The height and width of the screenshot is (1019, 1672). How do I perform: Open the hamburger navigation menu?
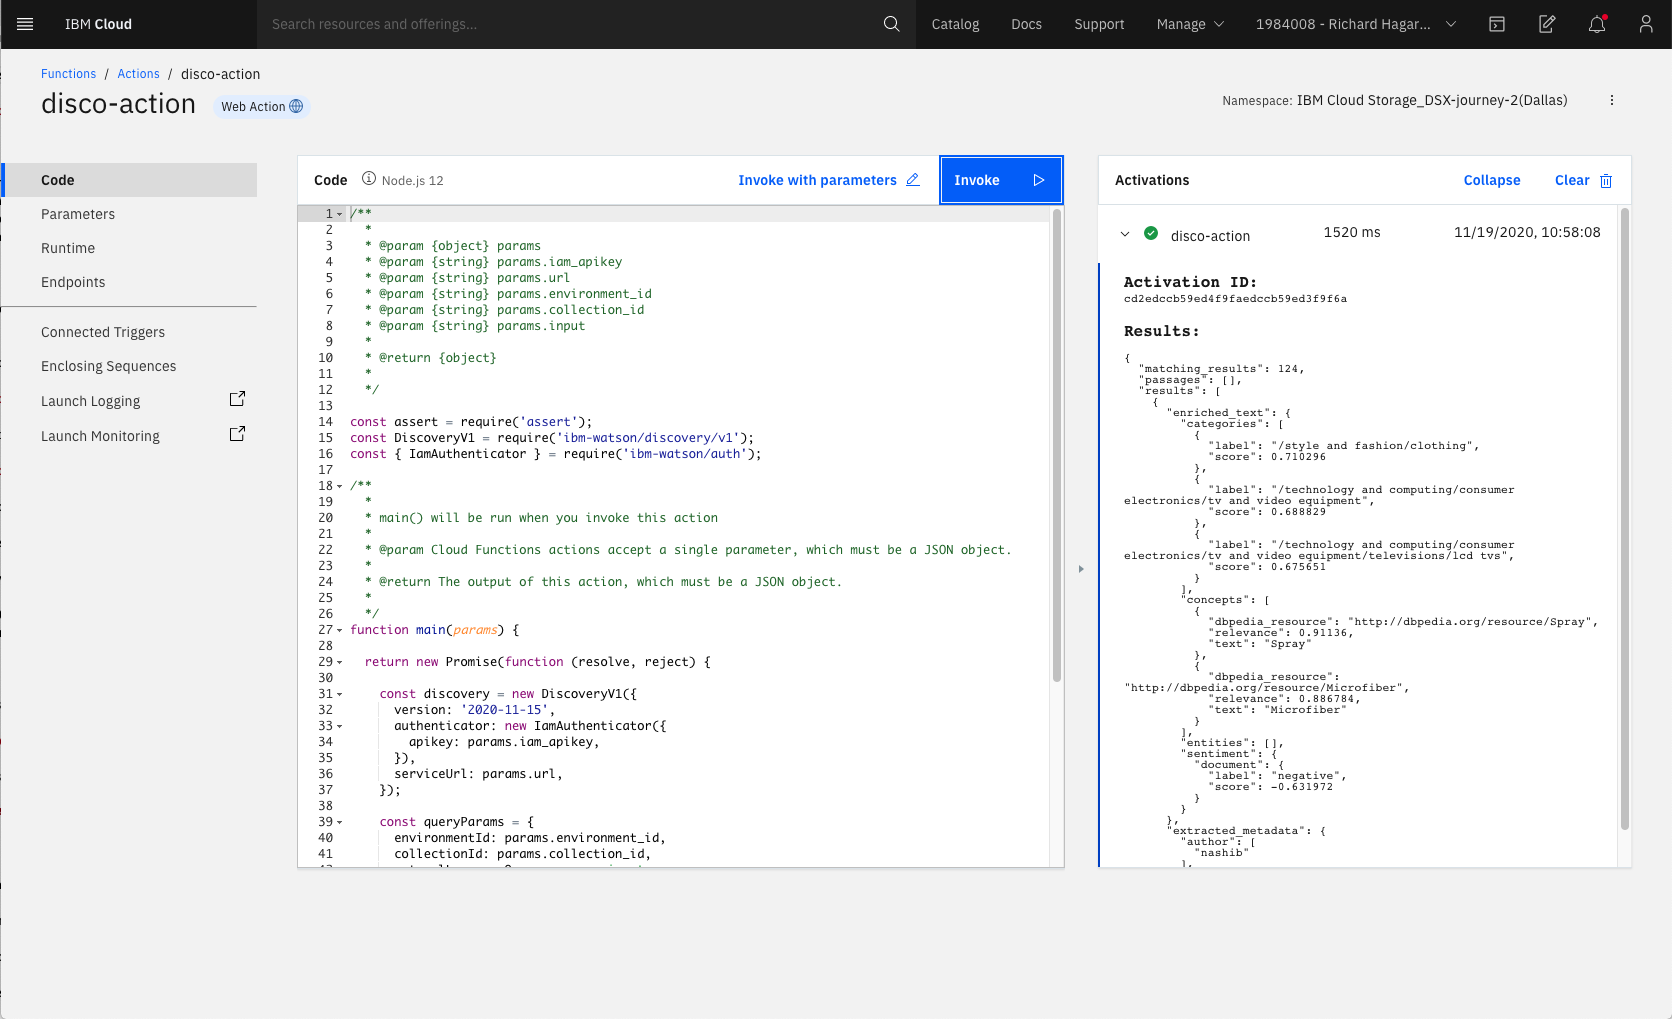coord(25,24)
